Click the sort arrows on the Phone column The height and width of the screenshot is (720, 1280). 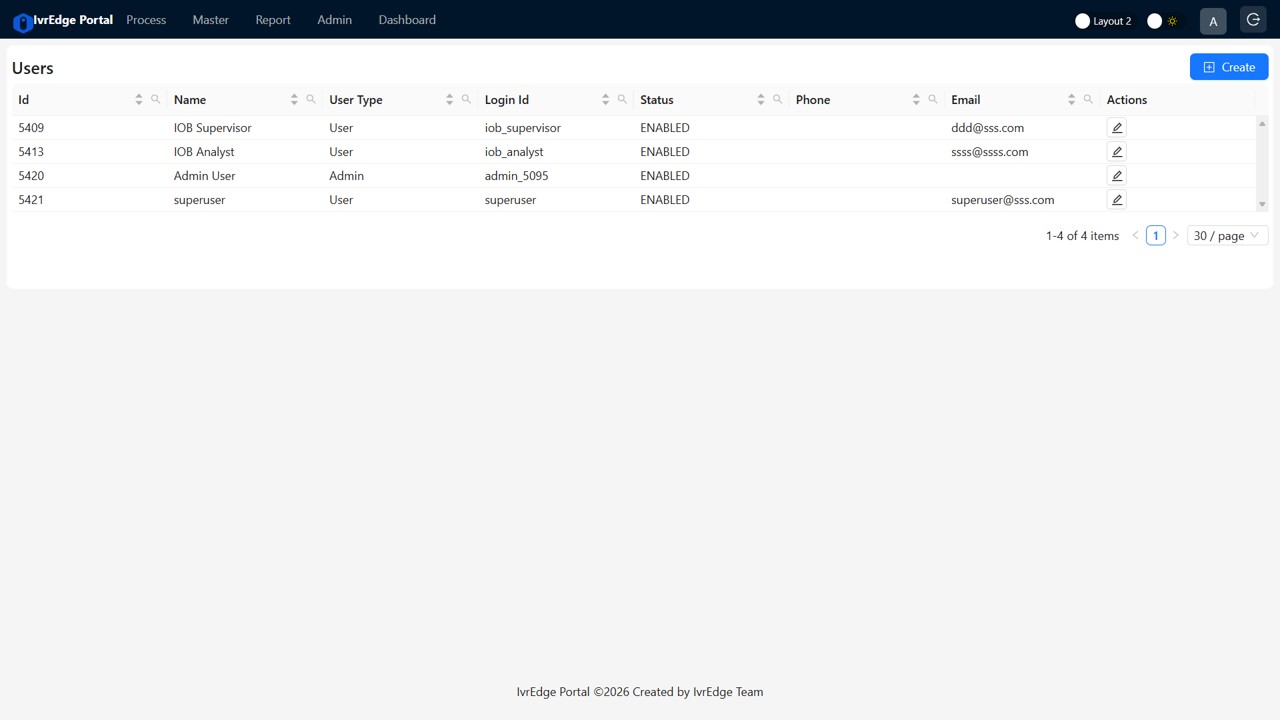pos(916,99)
